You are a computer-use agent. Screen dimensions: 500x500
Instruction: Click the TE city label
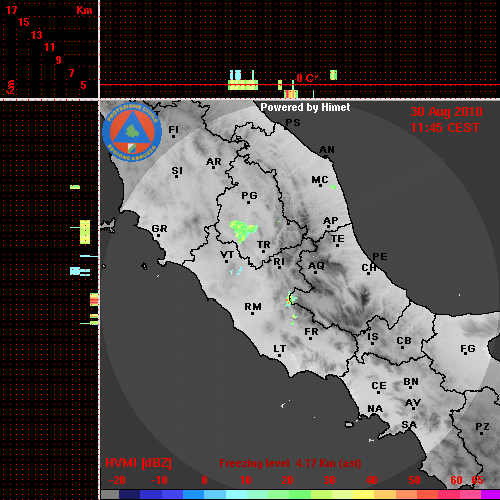338,239
